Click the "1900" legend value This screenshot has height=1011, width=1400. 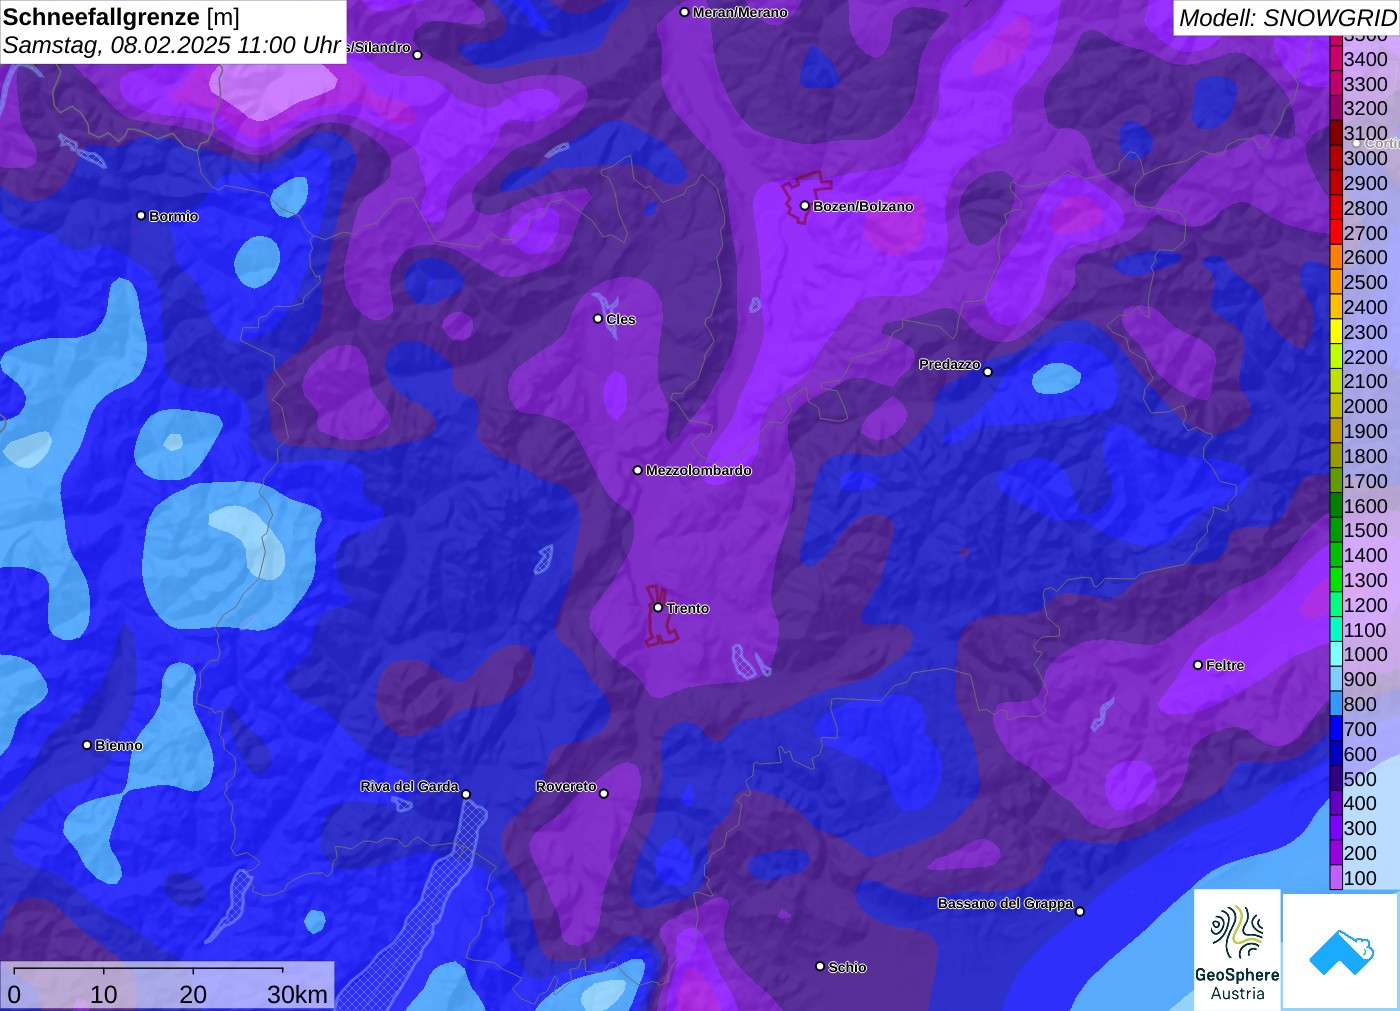[1366, 431]
